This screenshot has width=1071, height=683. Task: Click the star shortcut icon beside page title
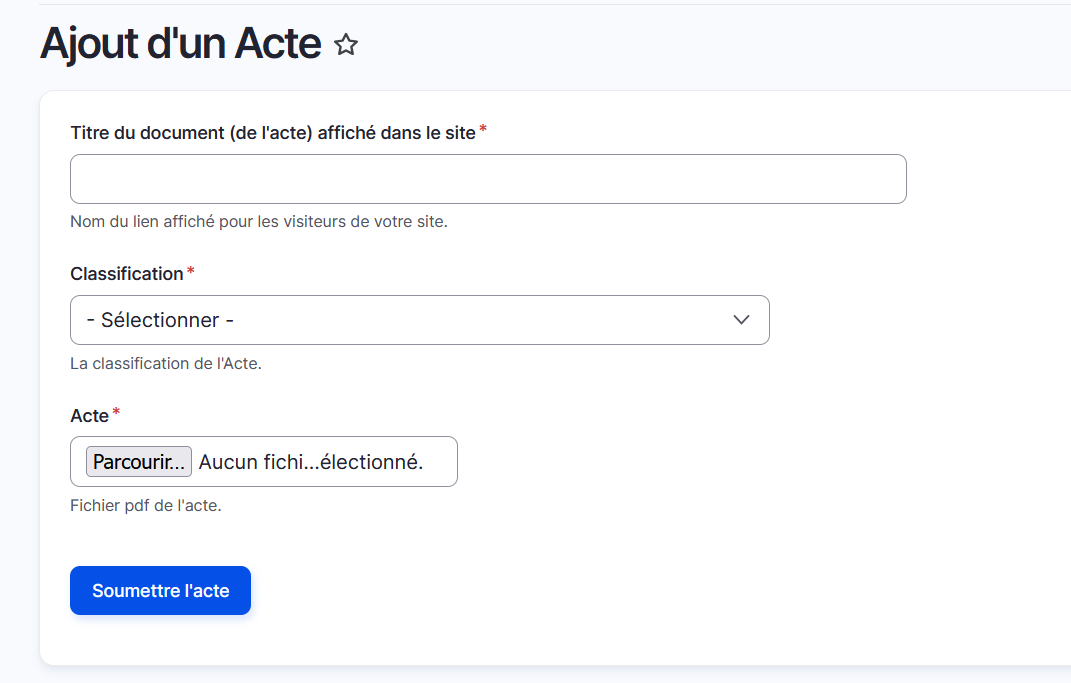click(346, 45)
